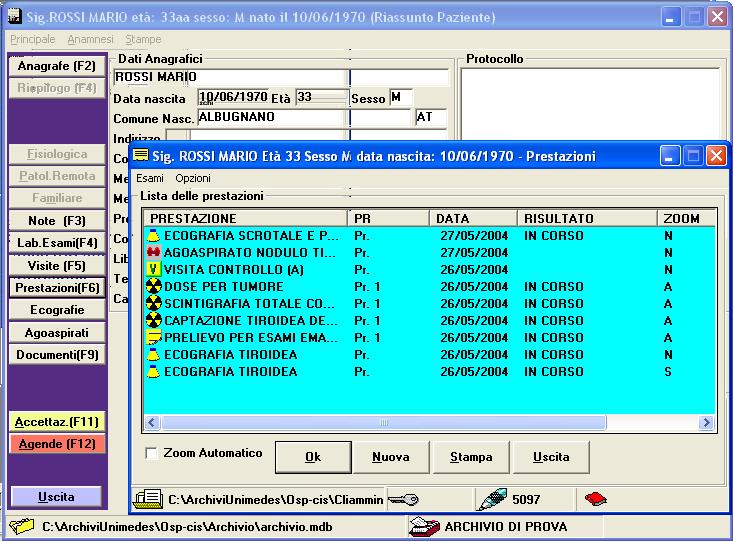Open Lab.Esami (F4) from the sidebar

coord(57,243)
